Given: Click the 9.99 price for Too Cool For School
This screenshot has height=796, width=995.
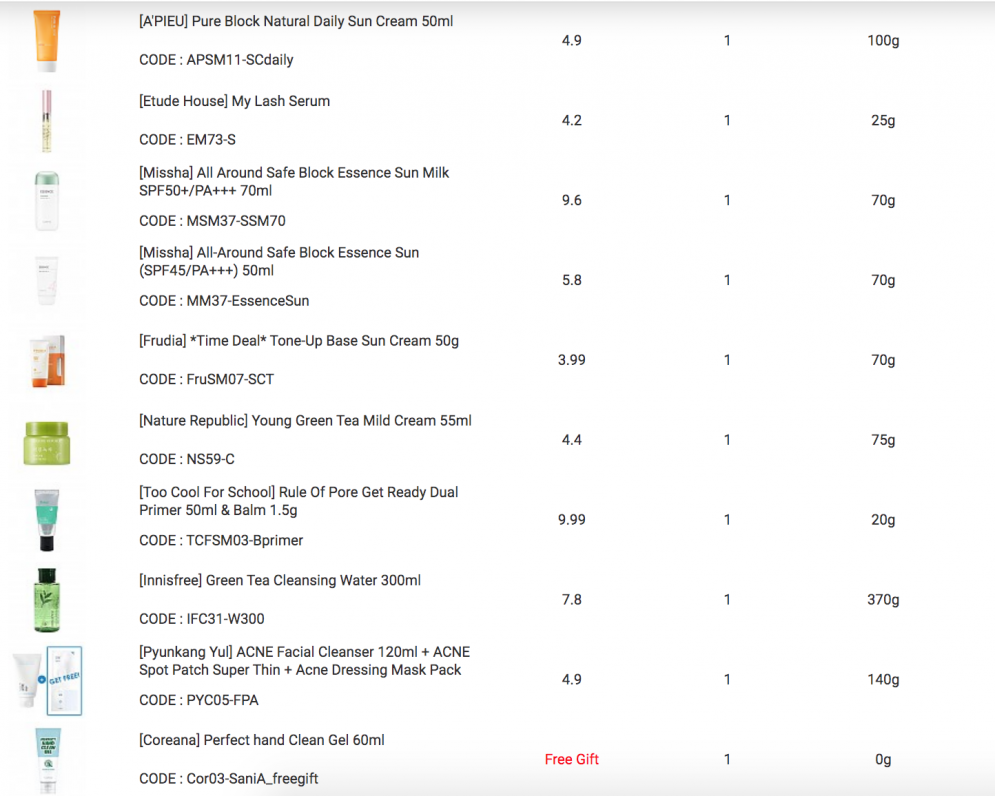Looking at the screenshot, I should (572, 520).
